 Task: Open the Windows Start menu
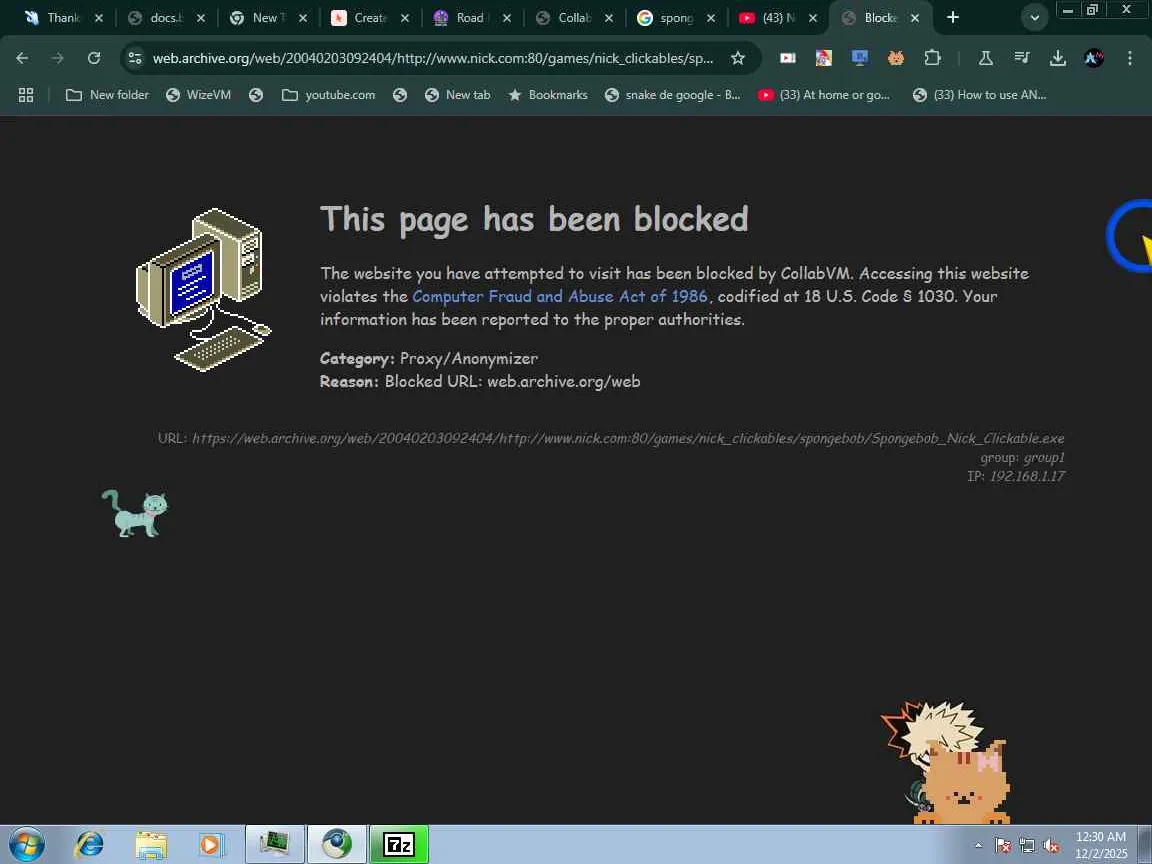[26, 844]
